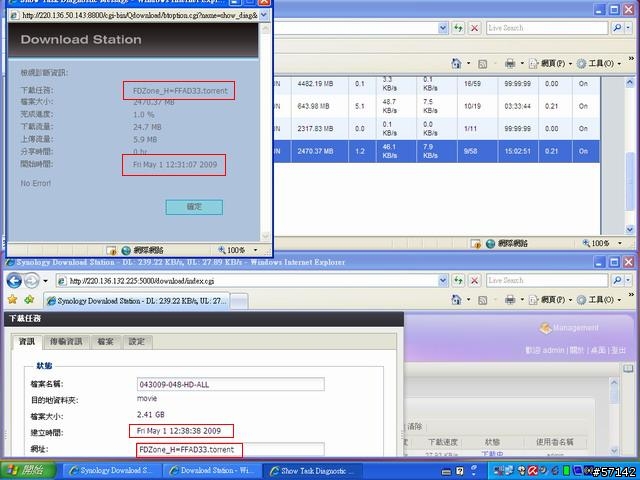Open recent pages dropdown beside the Forward button

[x=45, y=281]
